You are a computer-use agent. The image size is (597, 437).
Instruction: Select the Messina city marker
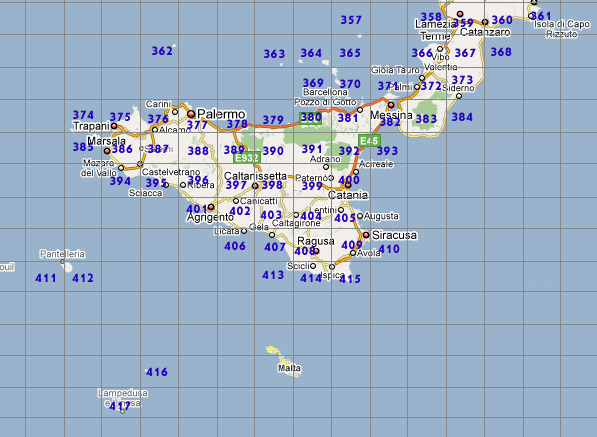391,105
